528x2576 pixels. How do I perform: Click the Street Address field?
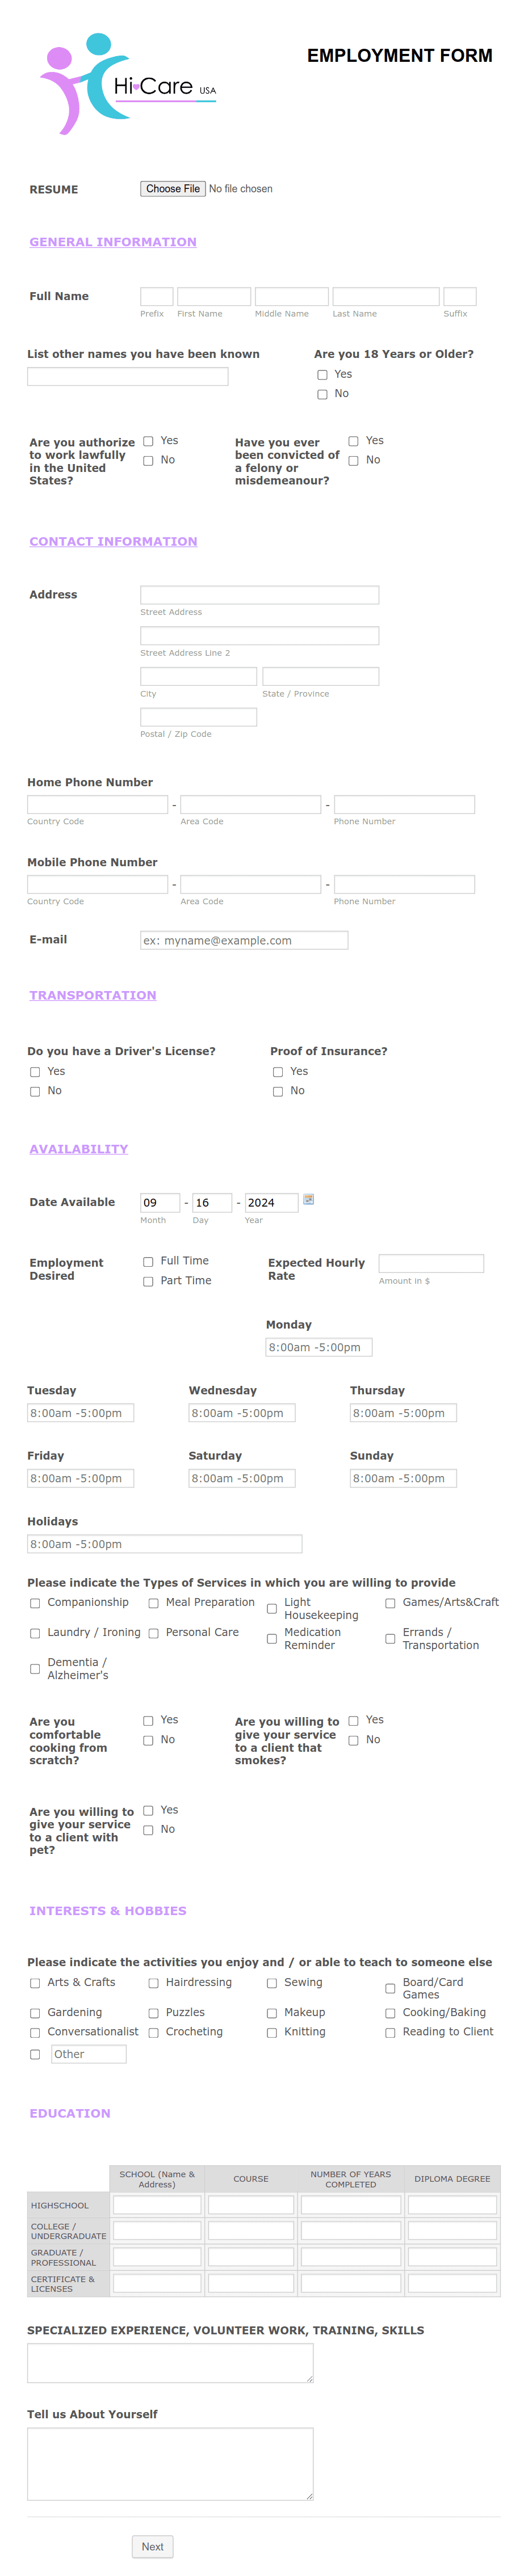pyautogui.click(x=260, y=595)
